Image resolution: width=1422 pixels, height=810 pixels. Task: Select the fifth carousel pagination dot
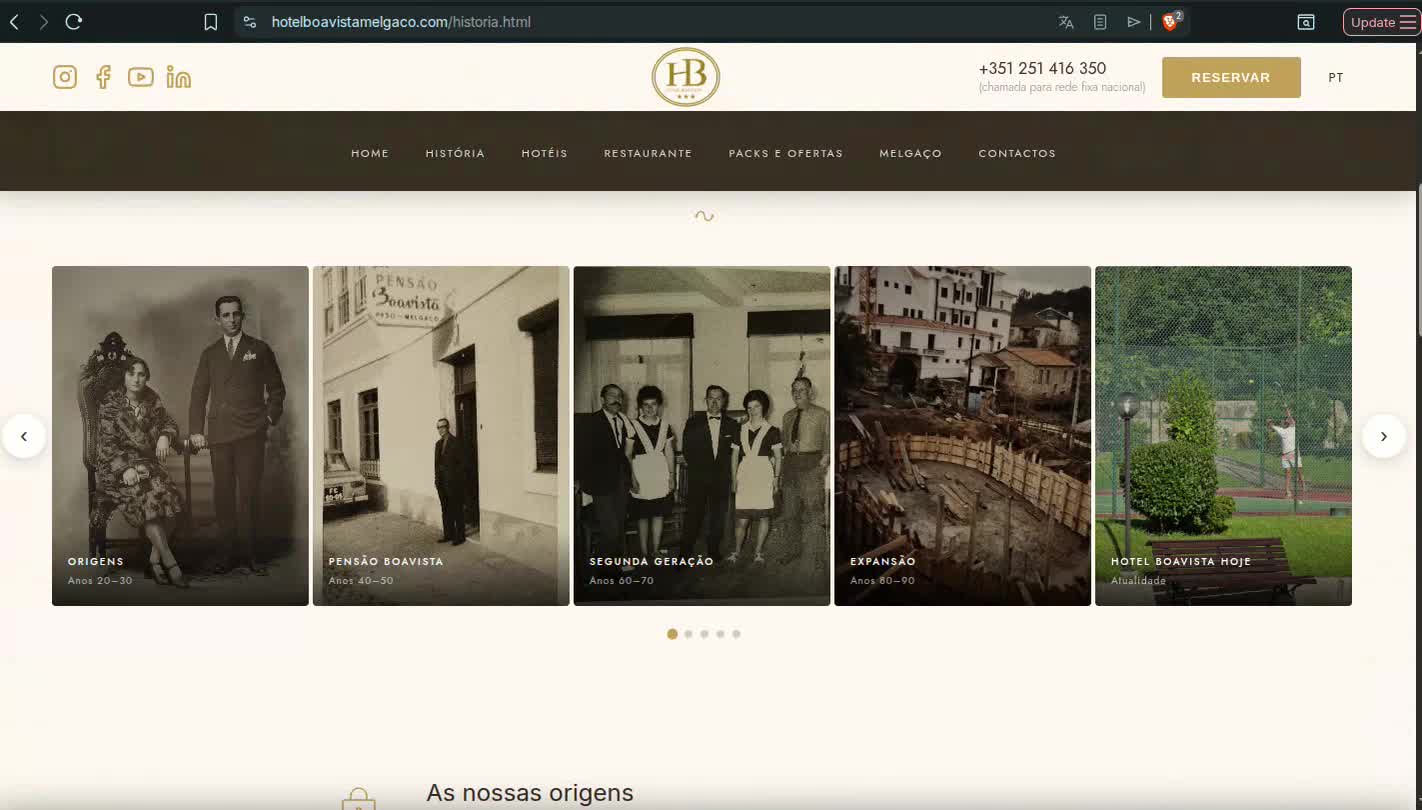pos(736,634)
